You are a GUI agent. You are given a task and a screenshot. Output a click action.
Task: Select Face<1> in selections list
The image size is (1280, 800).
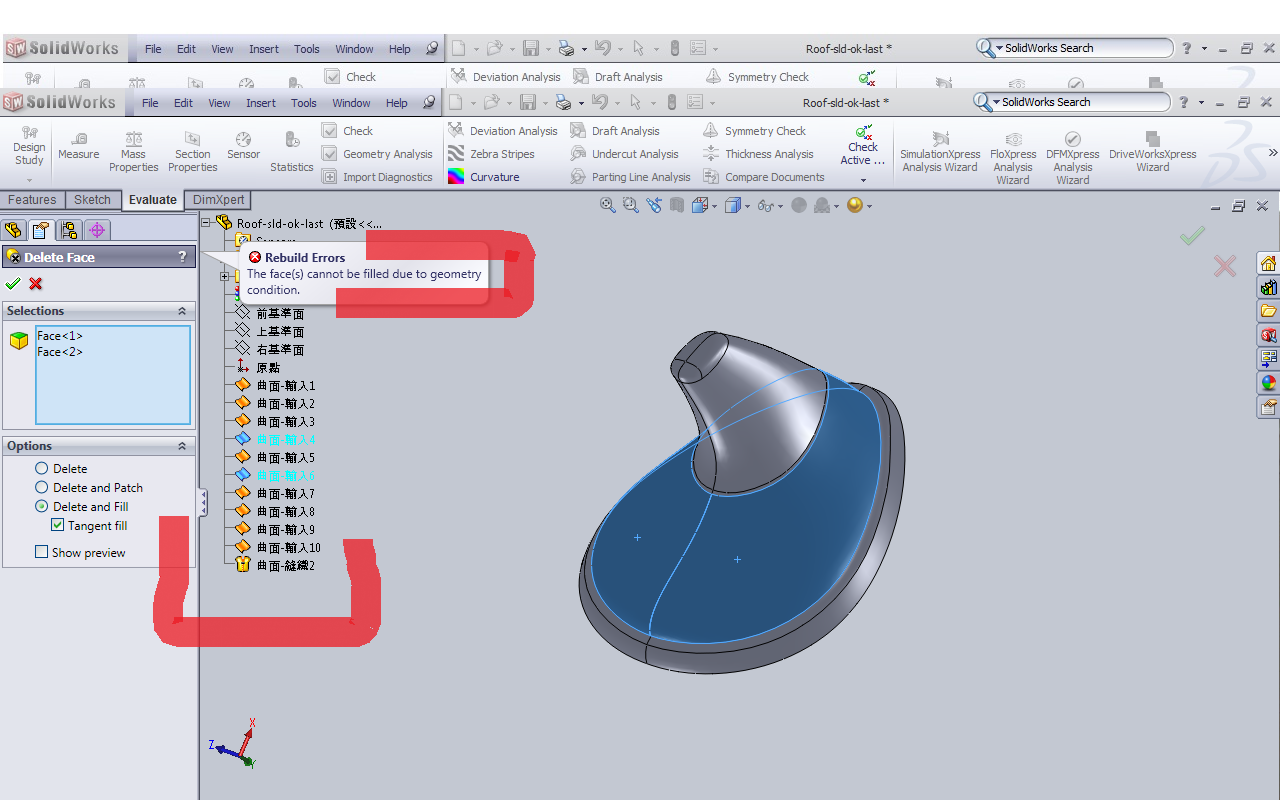(x=60, y=336)
